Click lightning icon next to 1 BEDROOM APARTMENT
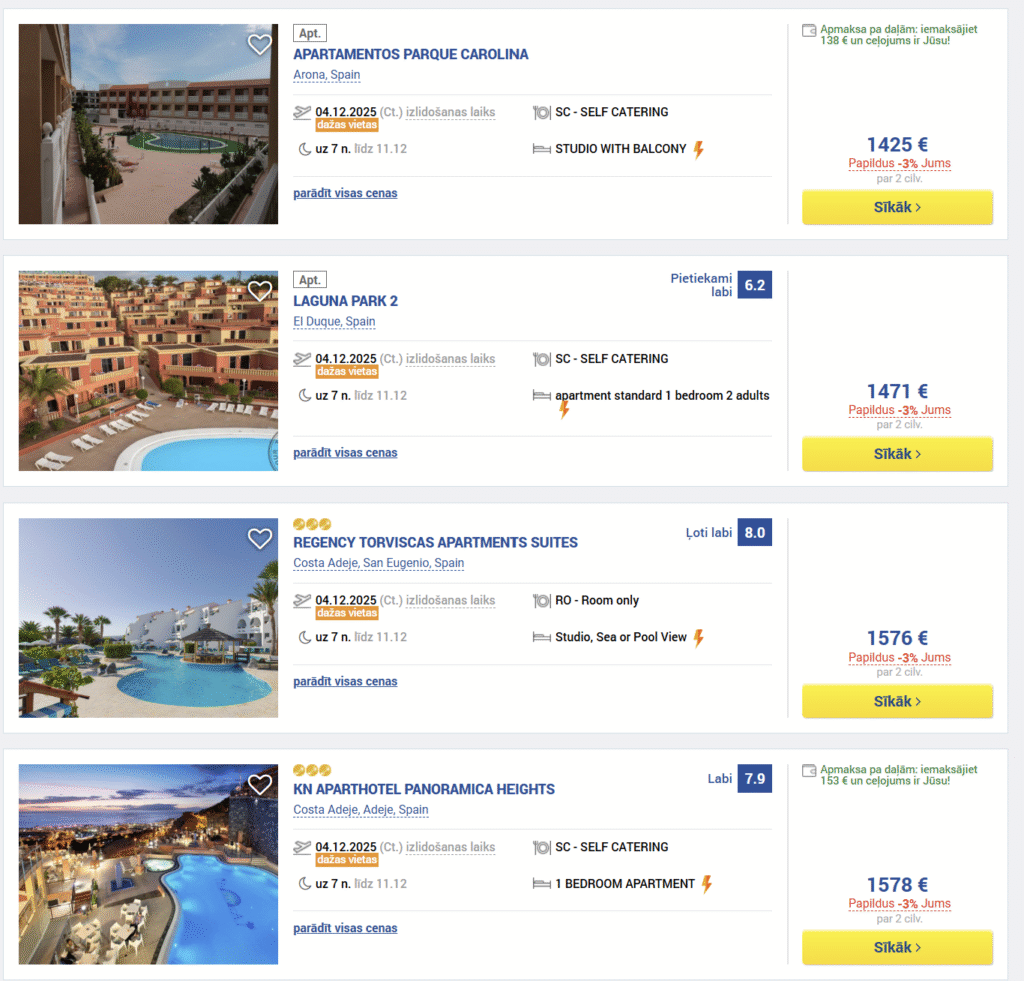 pos(707,885)
